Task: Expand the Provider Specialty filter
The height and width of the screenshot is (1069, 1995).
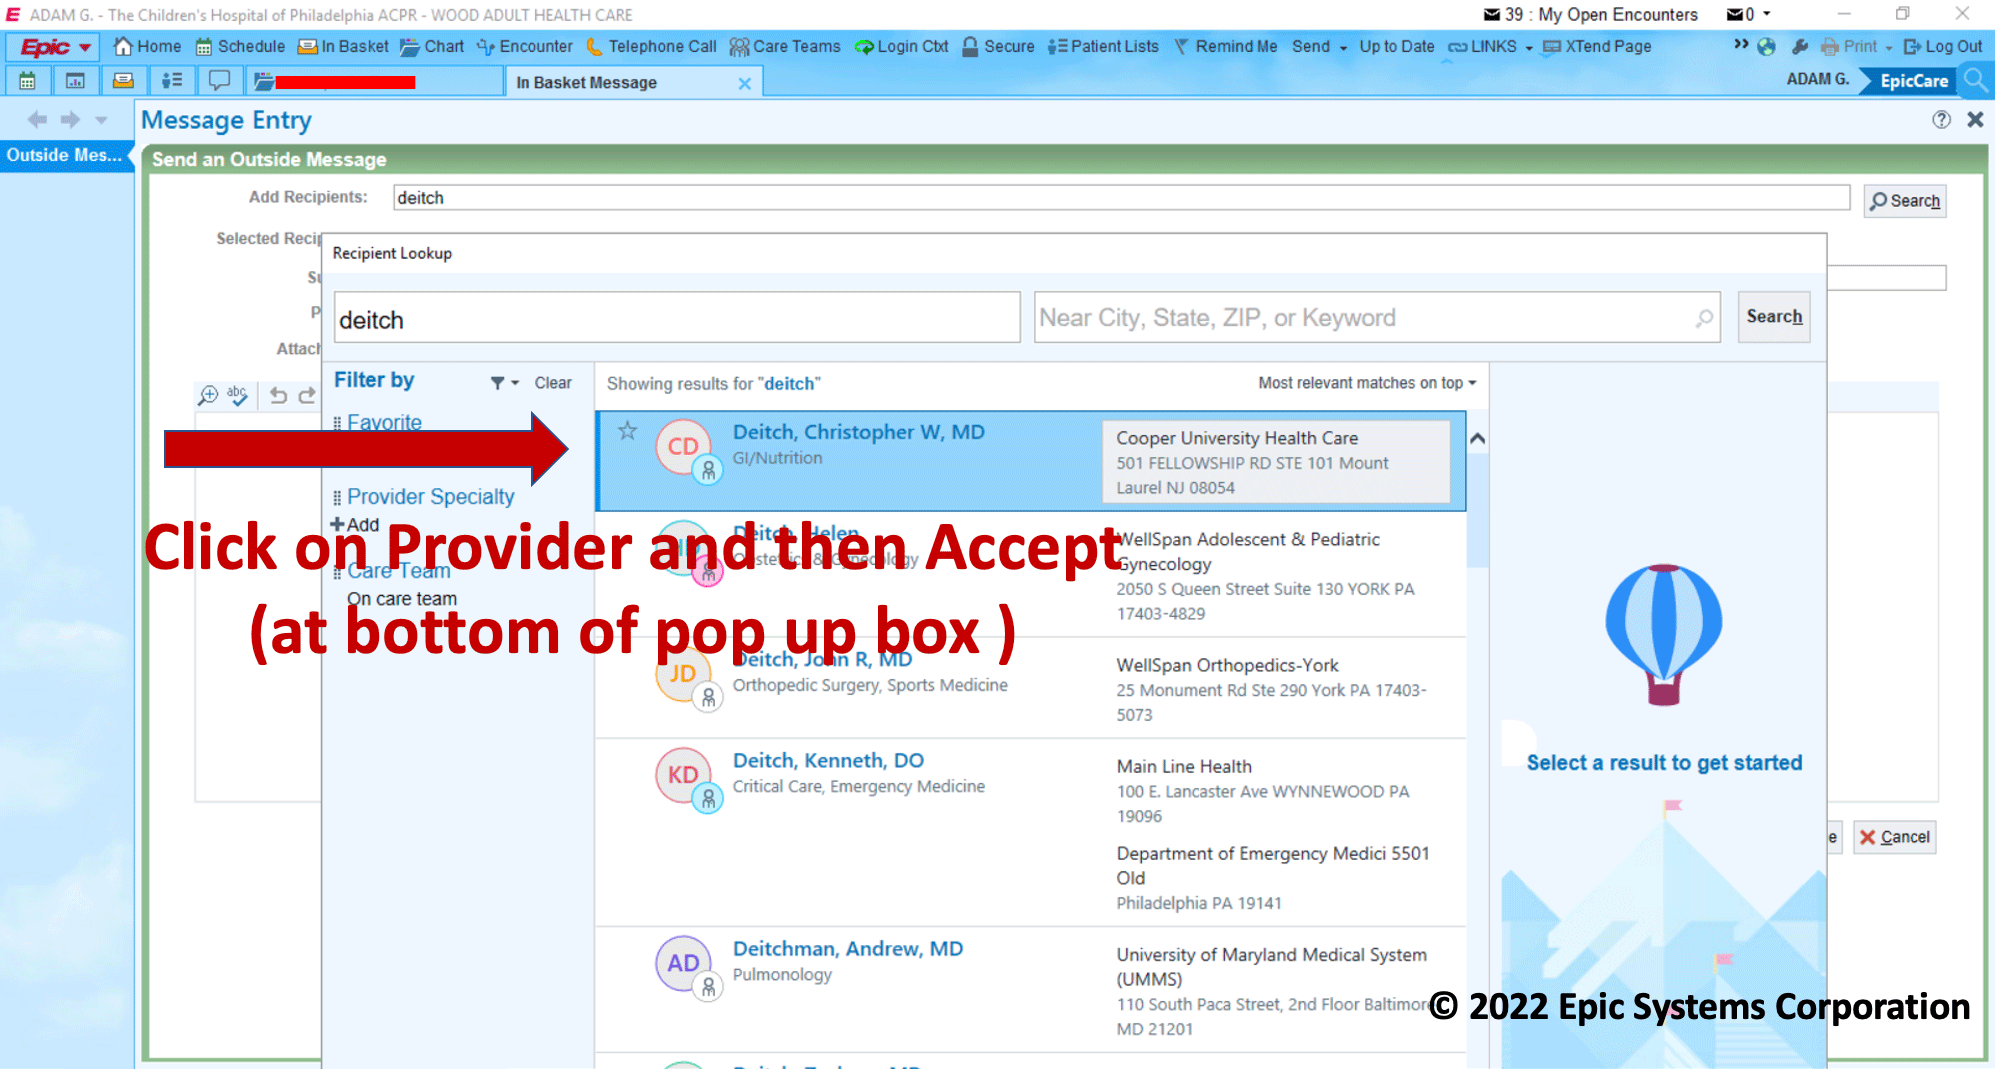Action: click(x=430, y=497)
